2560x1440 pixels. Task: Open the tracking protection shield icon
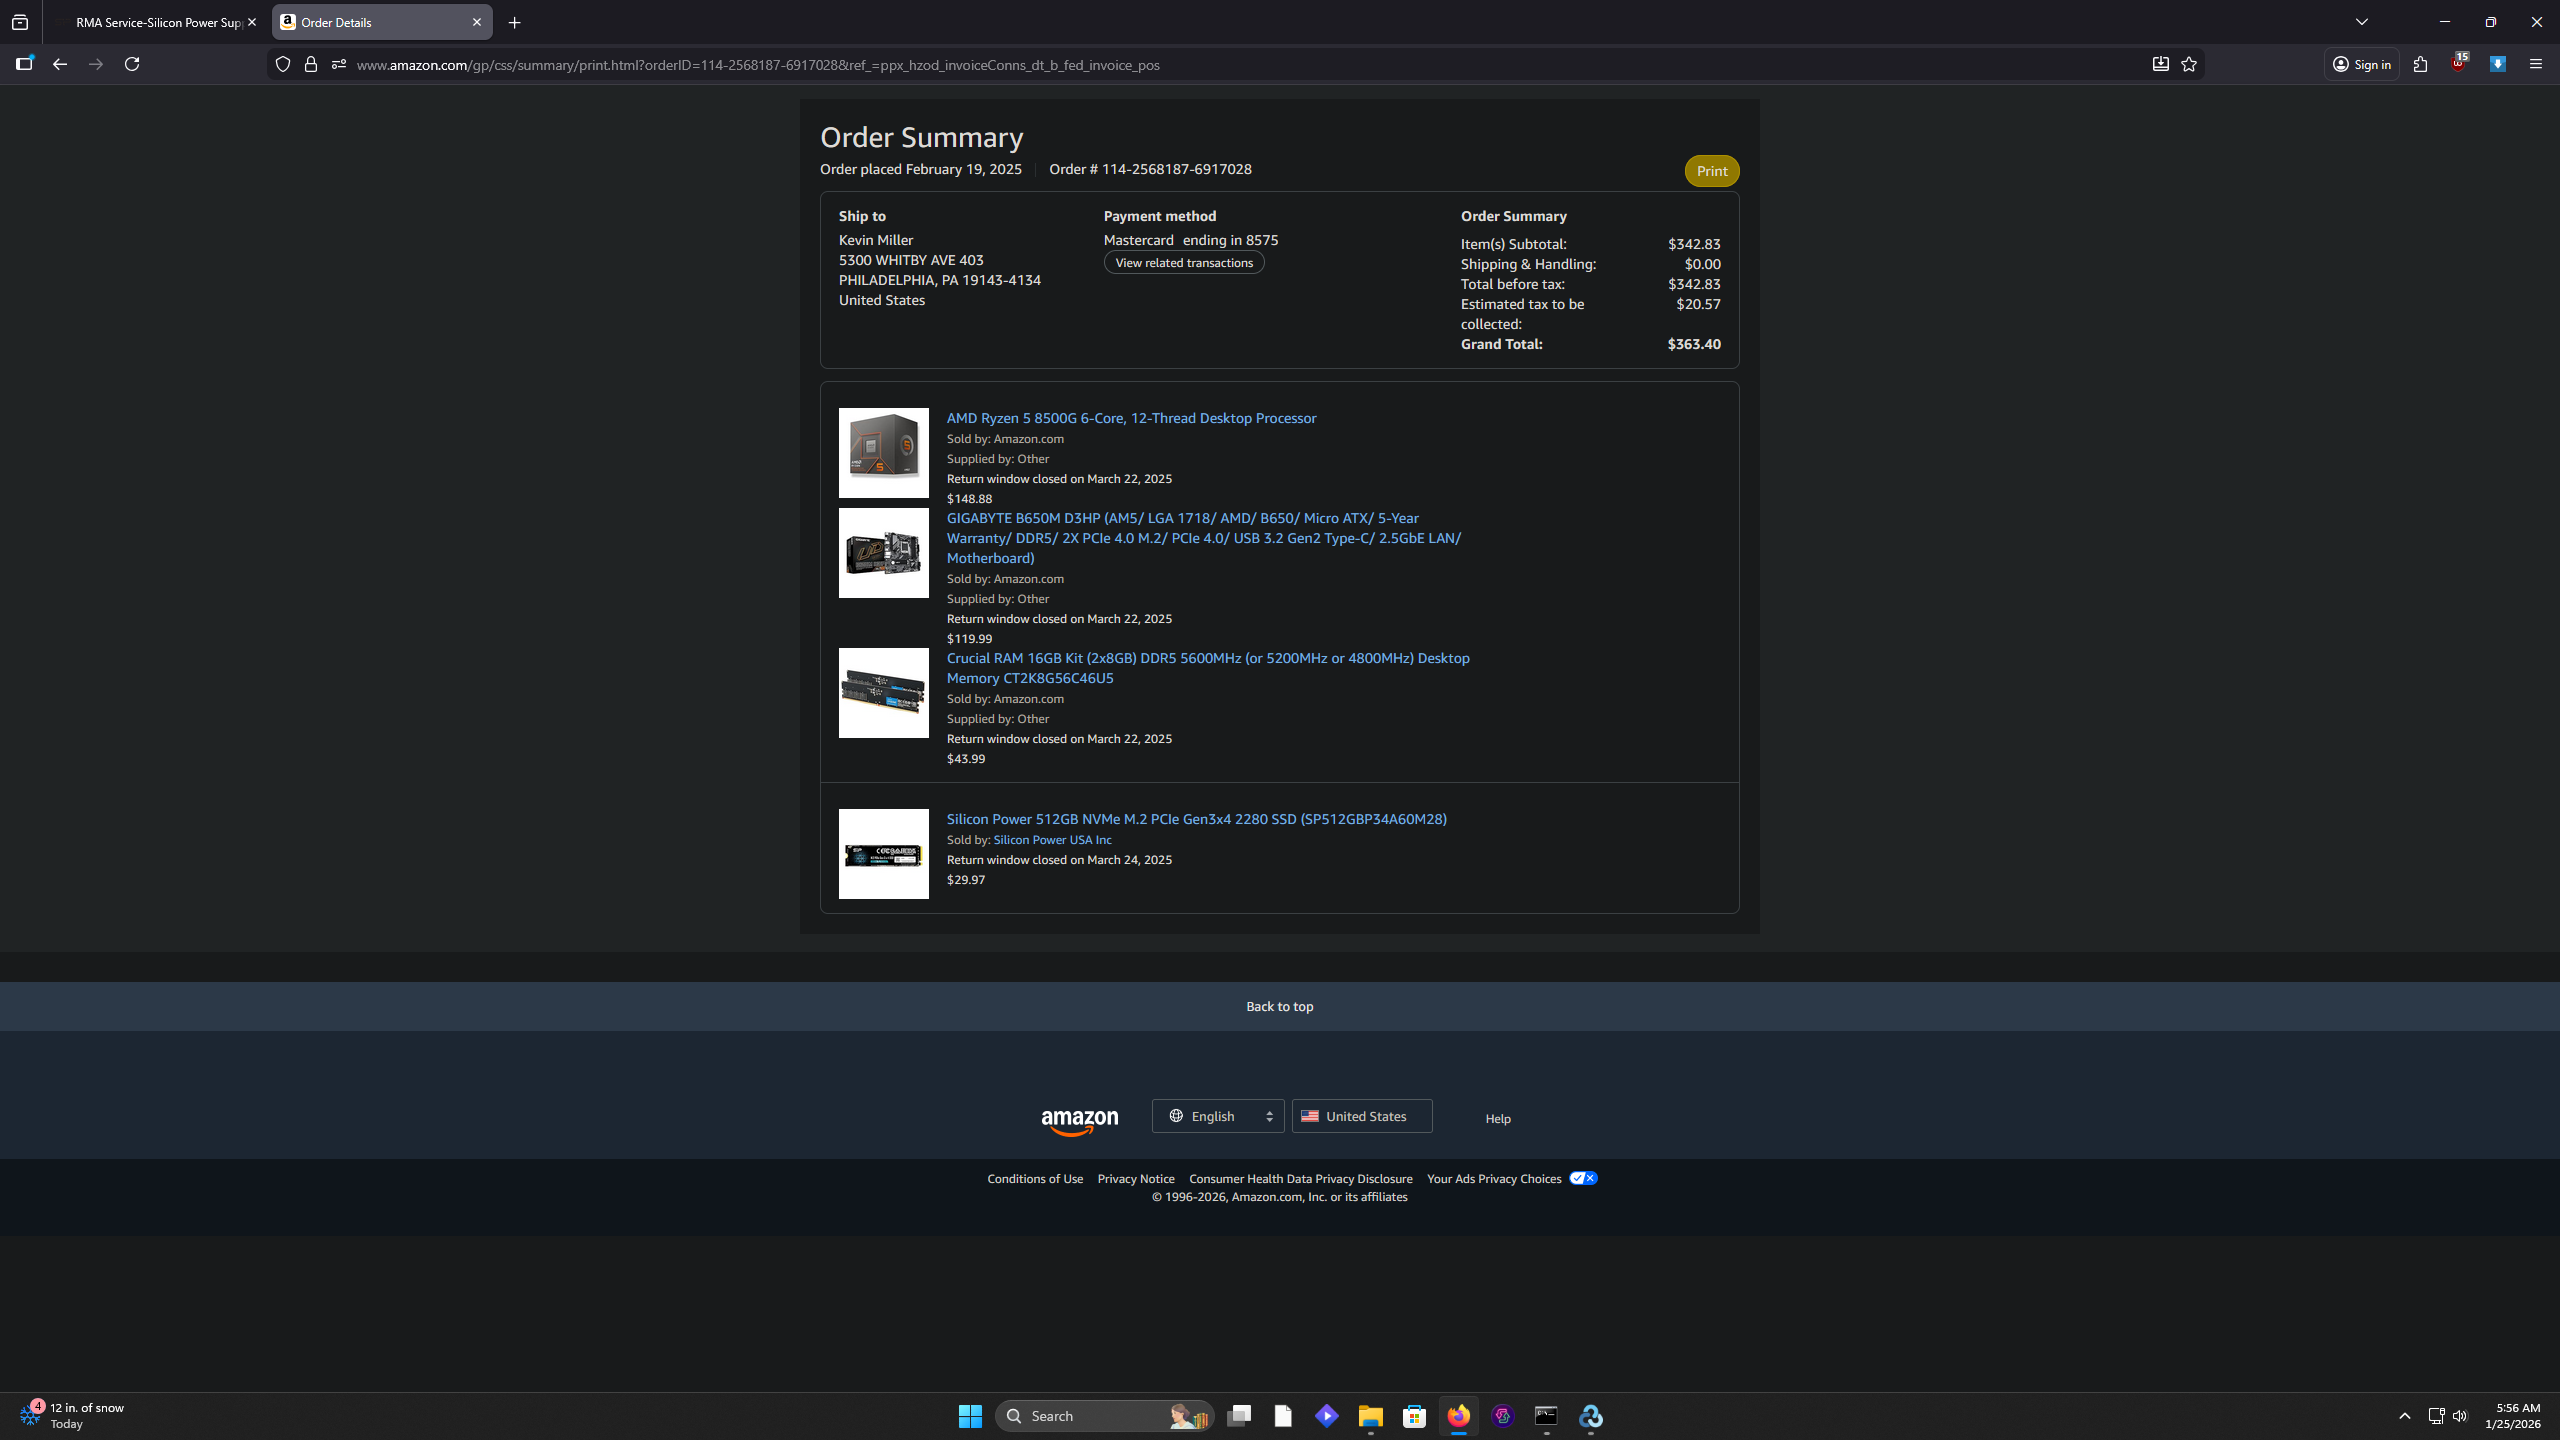click(x=283, y=64)
